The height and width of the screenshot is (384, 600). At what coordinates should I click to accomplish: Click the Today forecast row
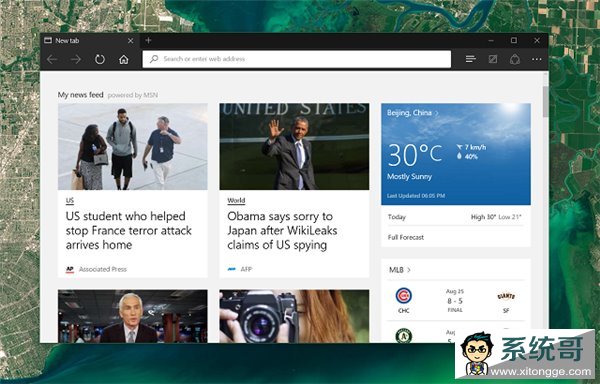coord(455,217)
